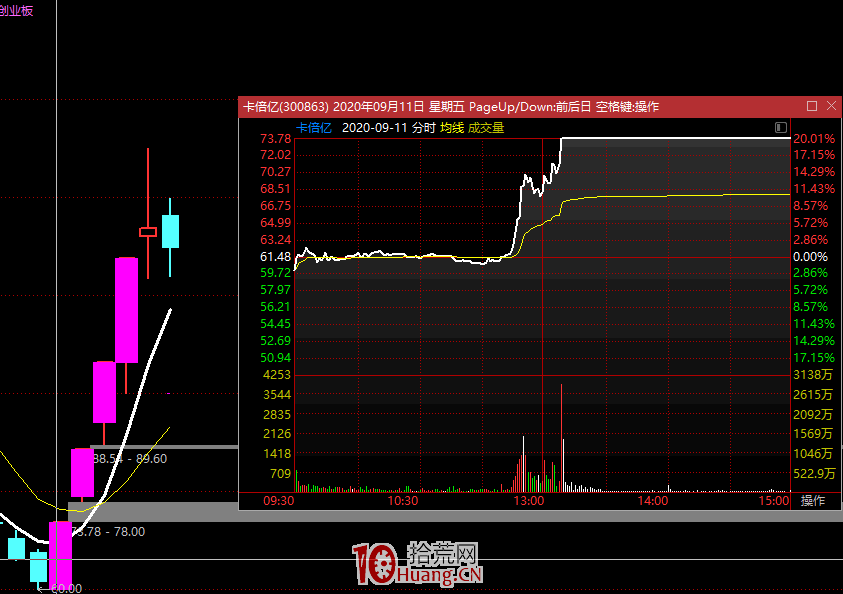Click the popup title bar text 卡倍亿(300863)
The height and width of the screenshot is (594, 843).
[x=285, y=106]
